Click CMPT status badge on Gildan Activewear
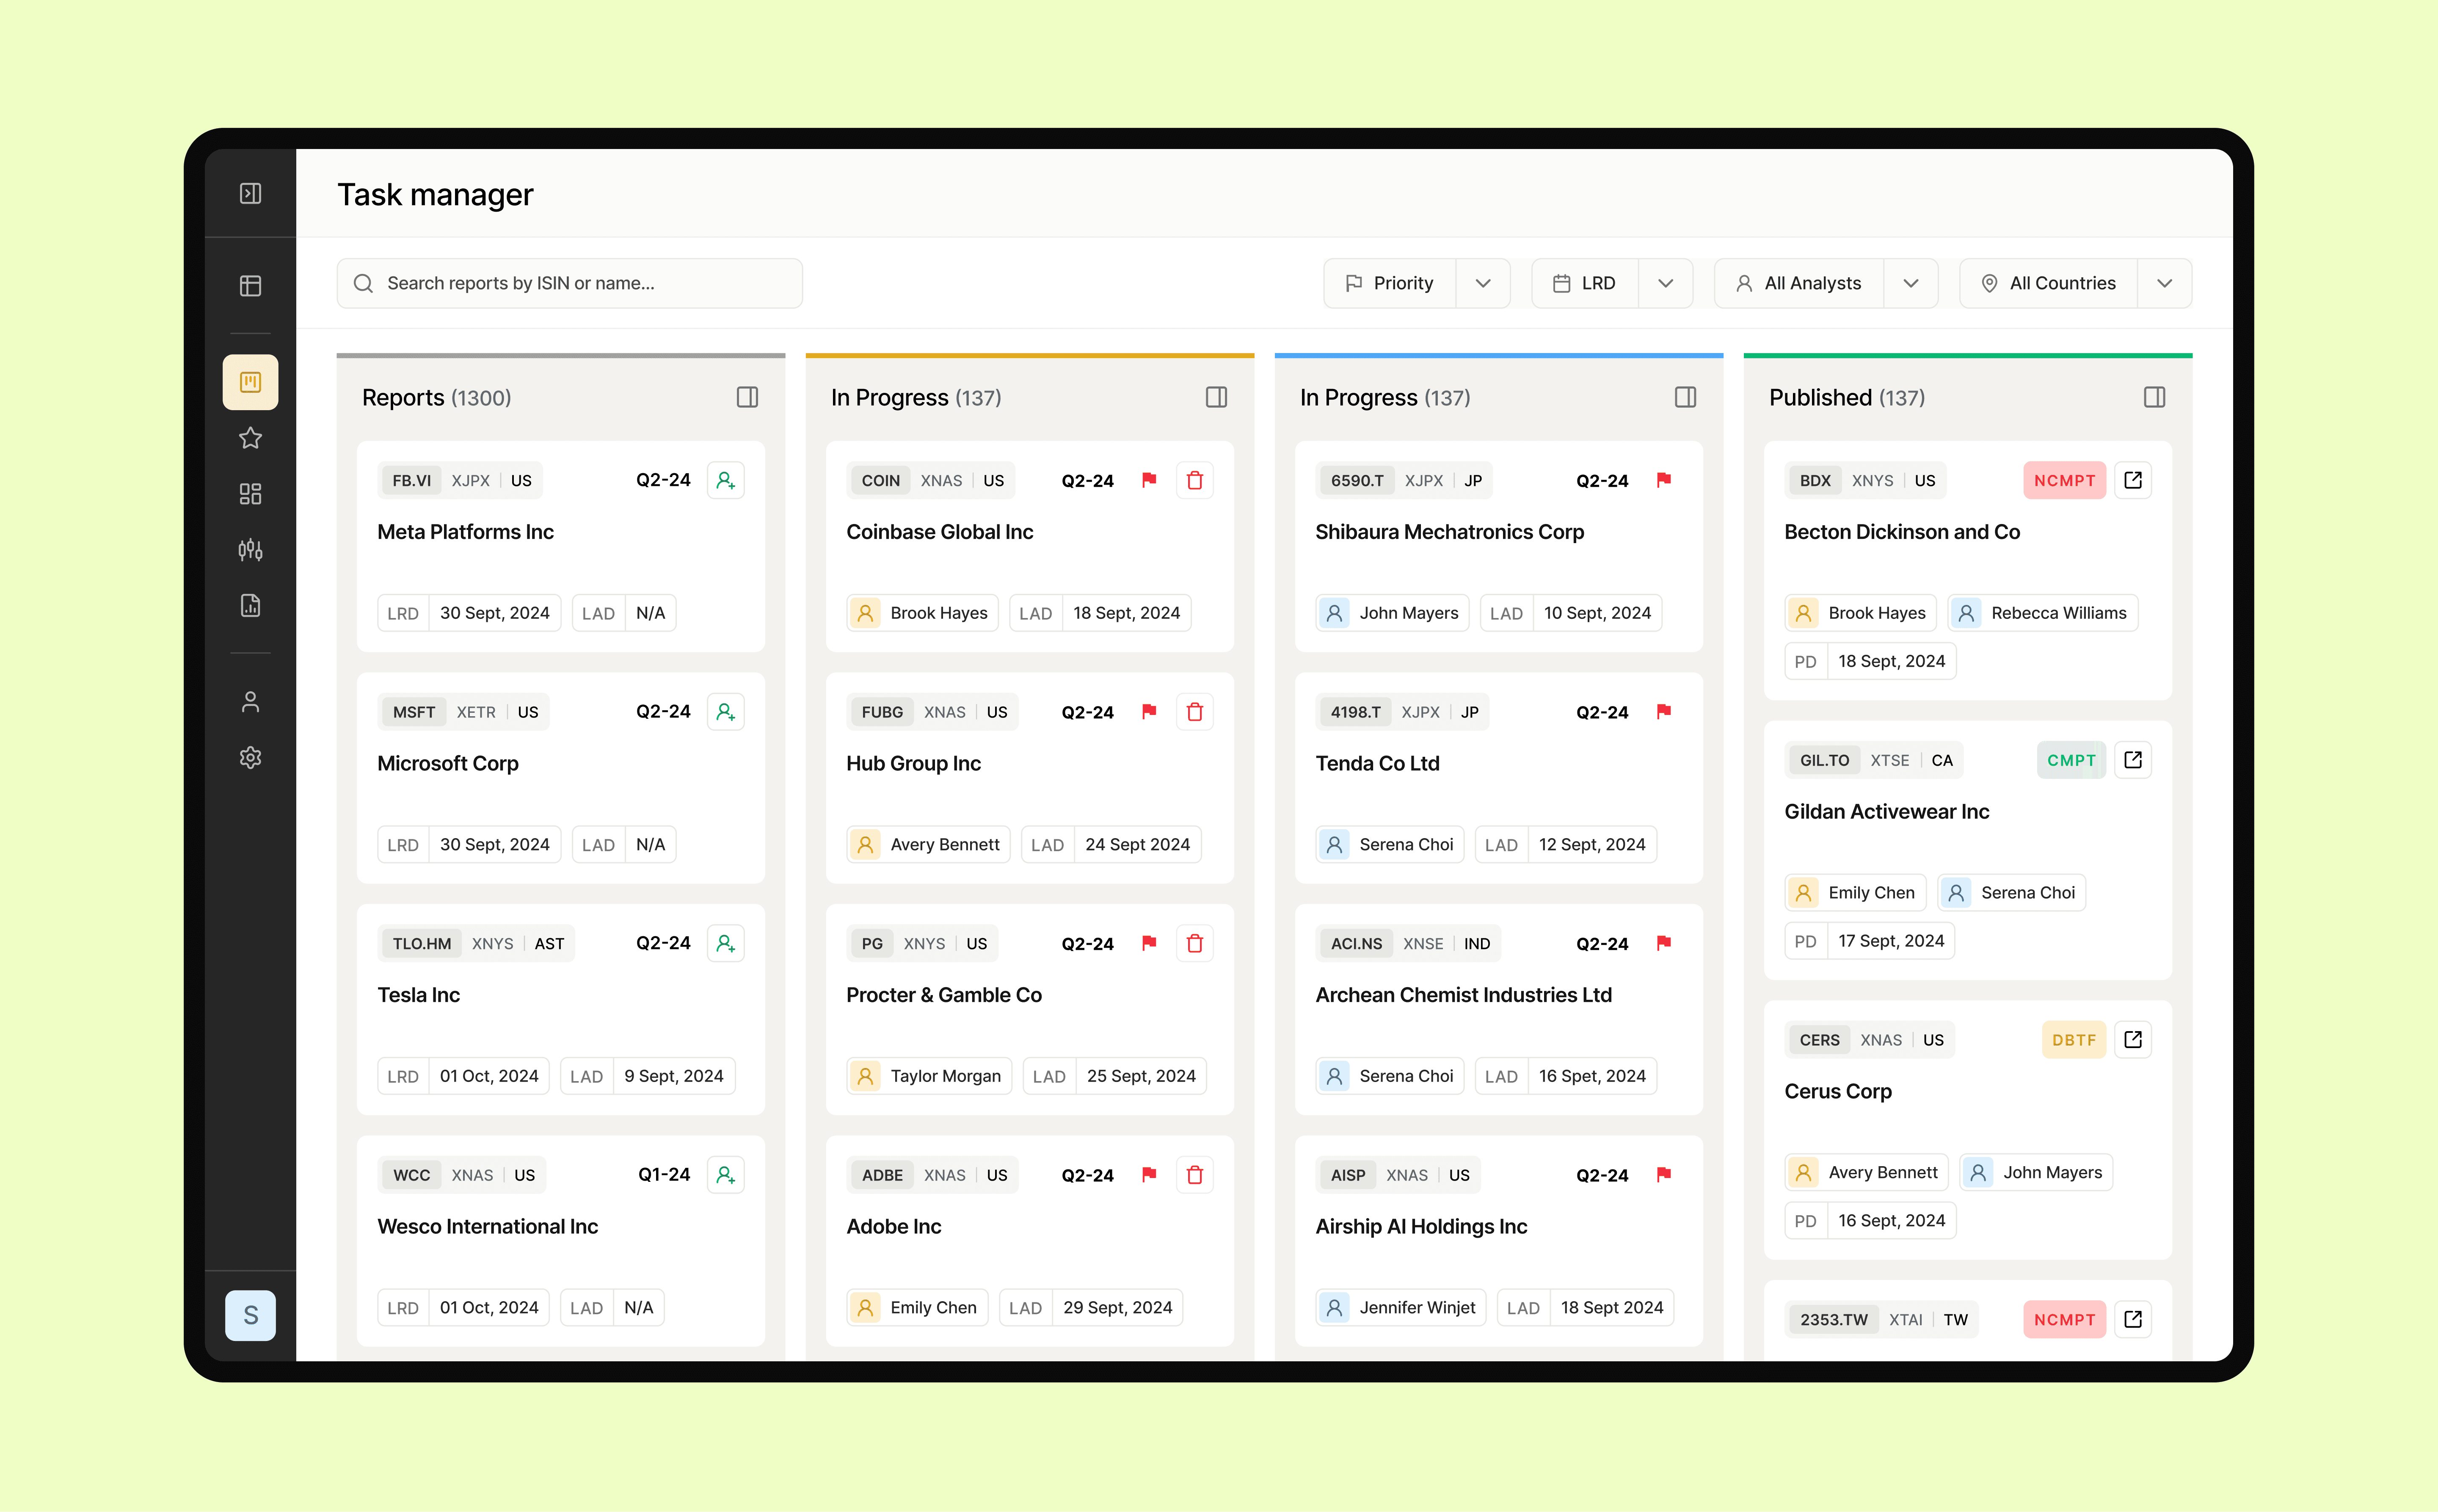Viewport: 2438px width, 1512px height. coord(2071,760)
